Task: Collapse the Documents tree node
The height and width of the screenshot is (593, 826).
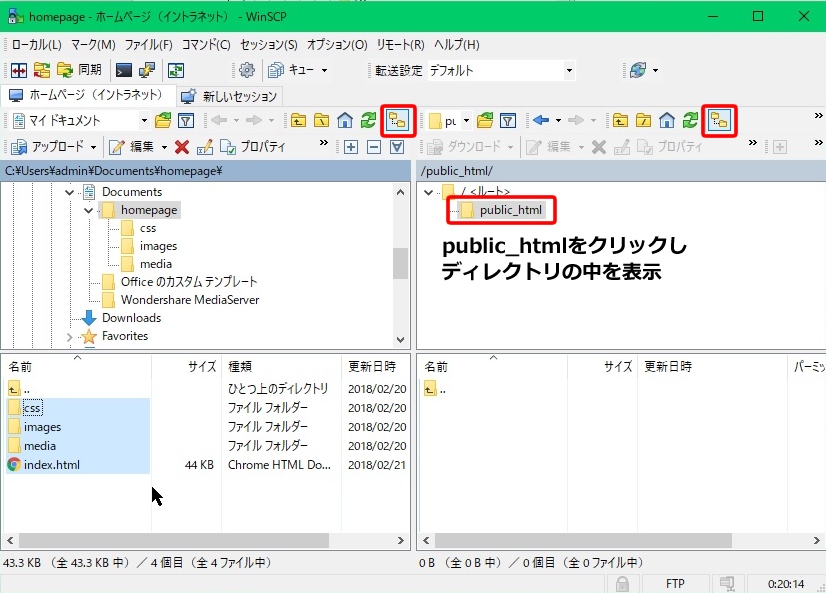Action: click(69, 192)
